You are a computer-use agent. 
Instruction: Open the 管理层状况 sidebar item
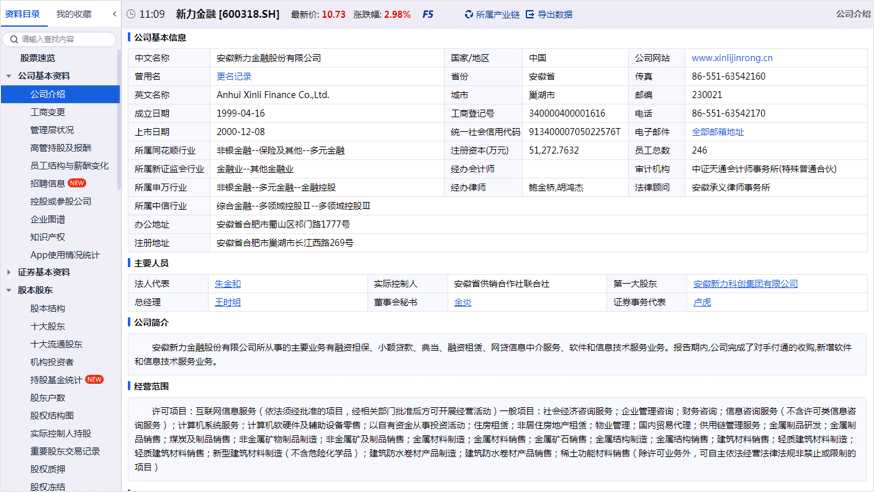click(52, 130)
